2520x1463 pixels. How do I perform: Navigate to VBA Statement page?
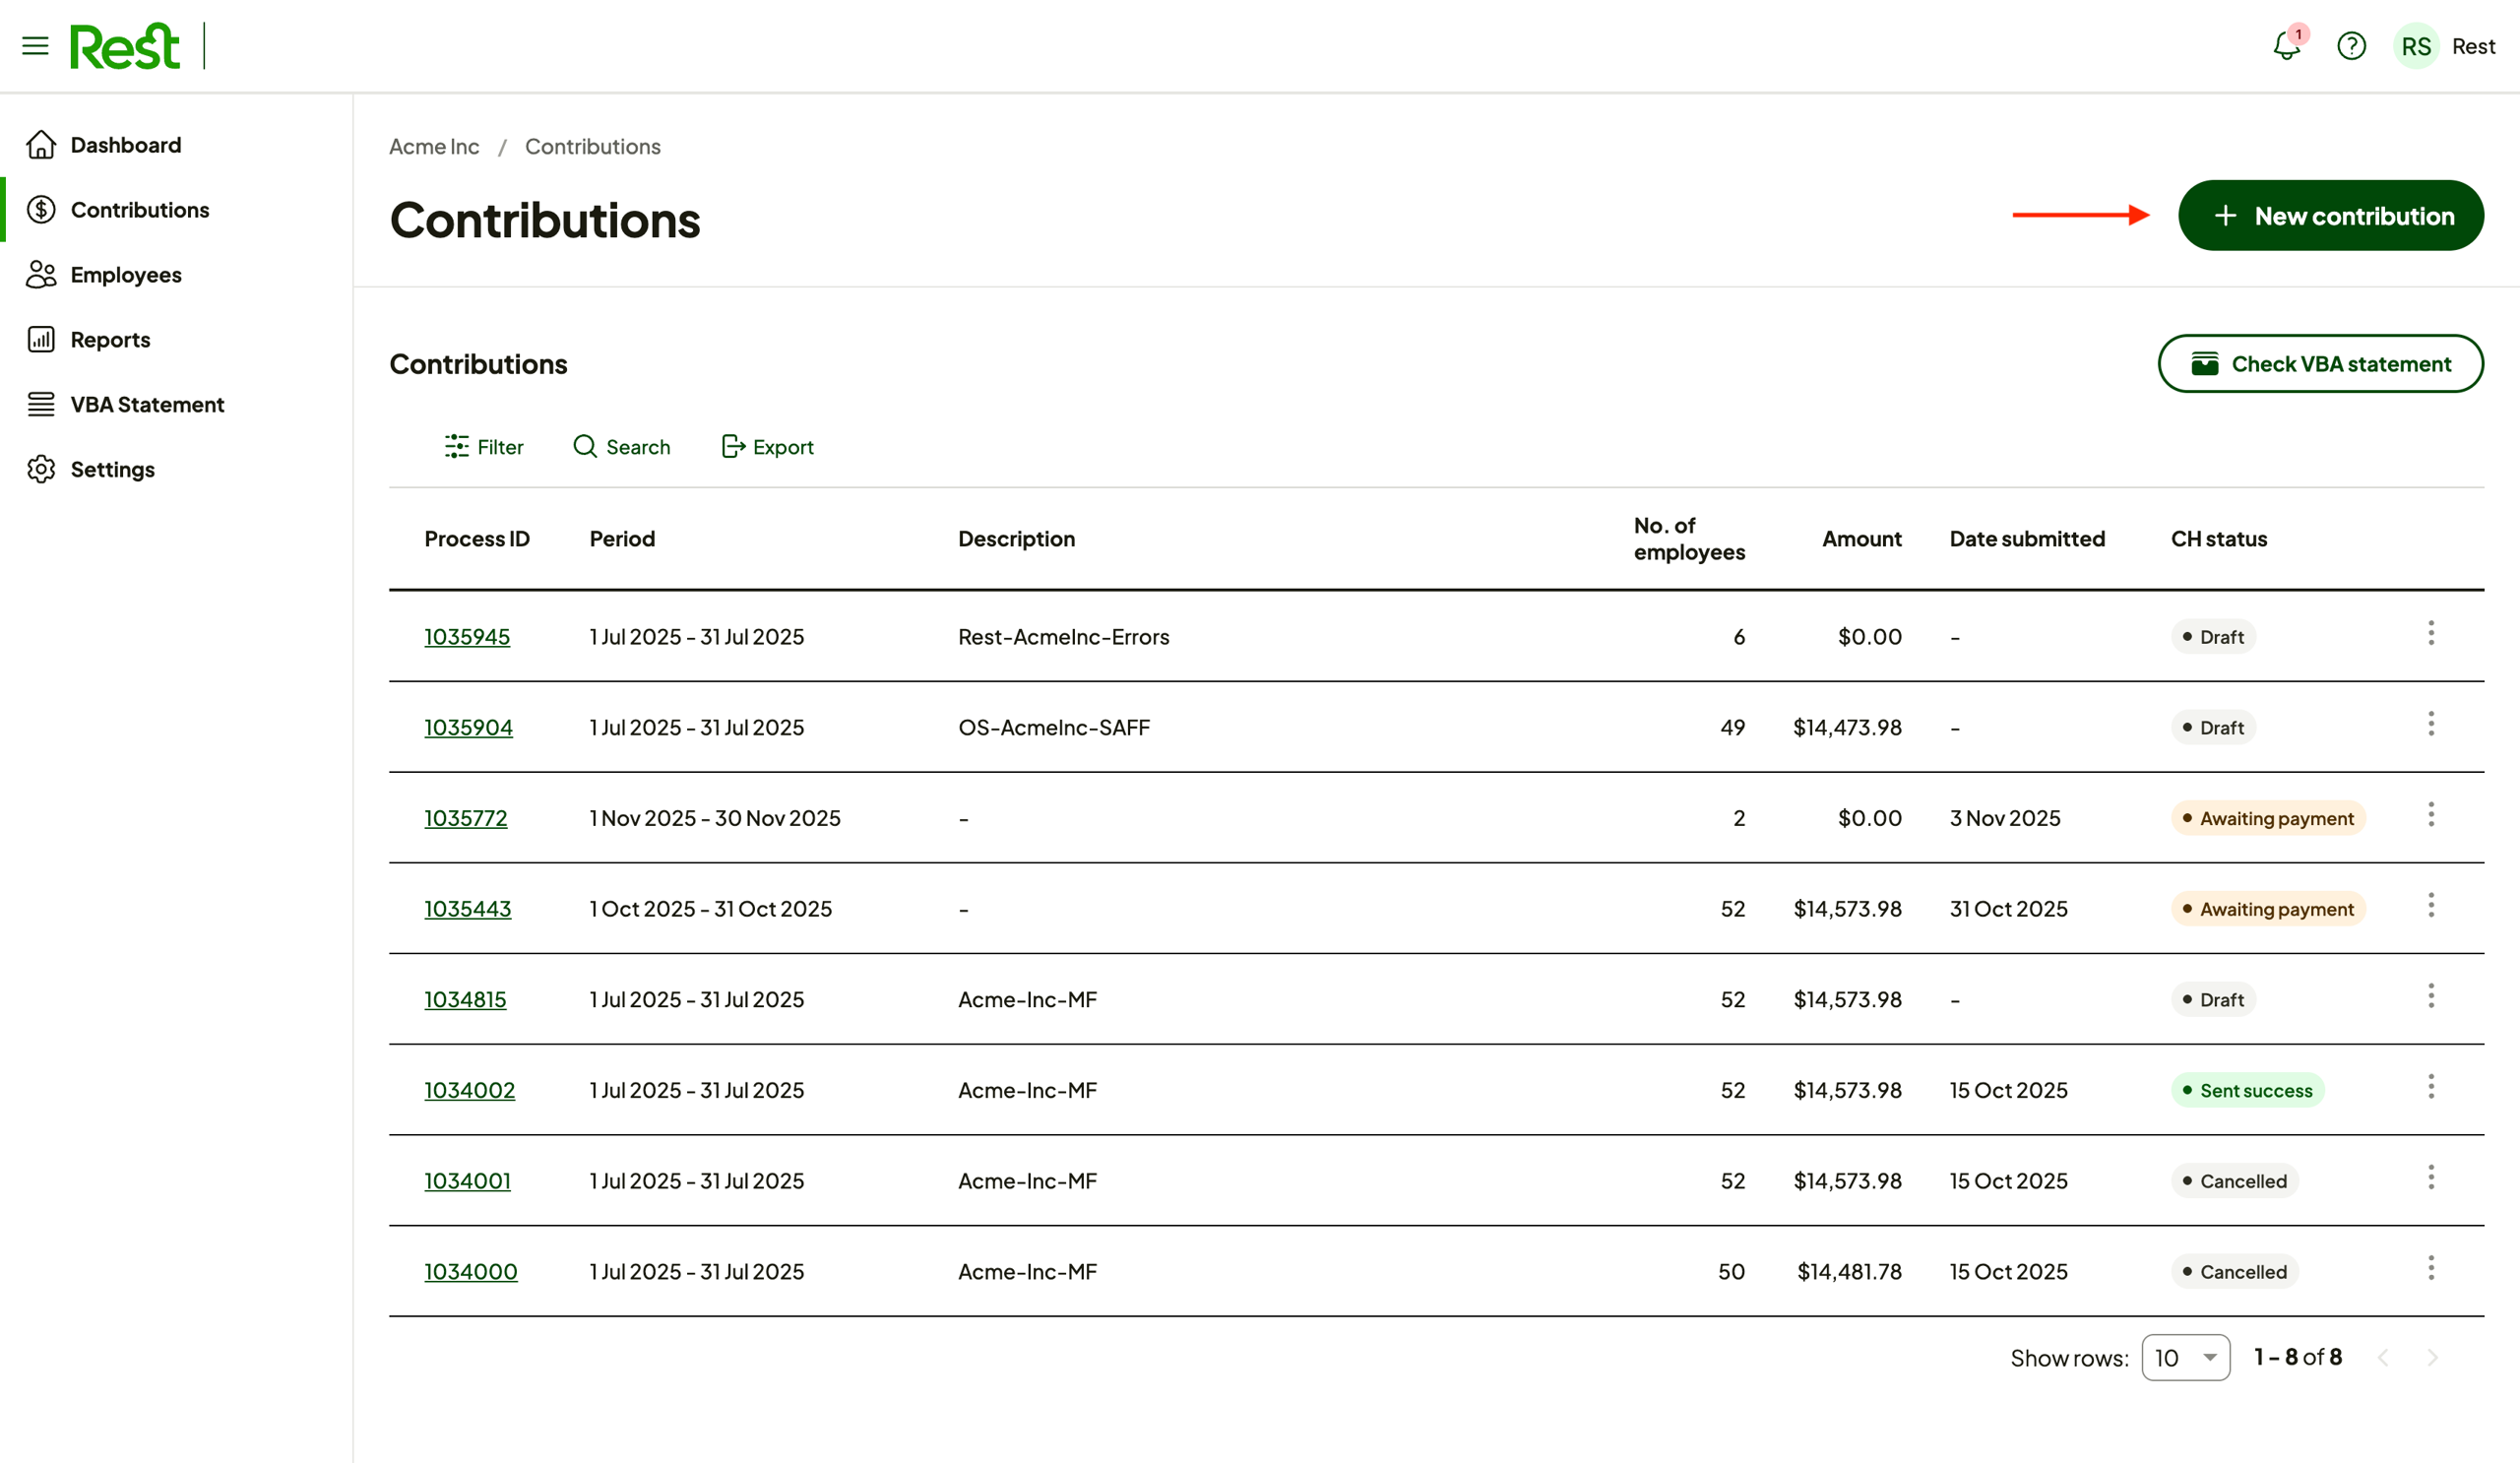click(147, 405)
